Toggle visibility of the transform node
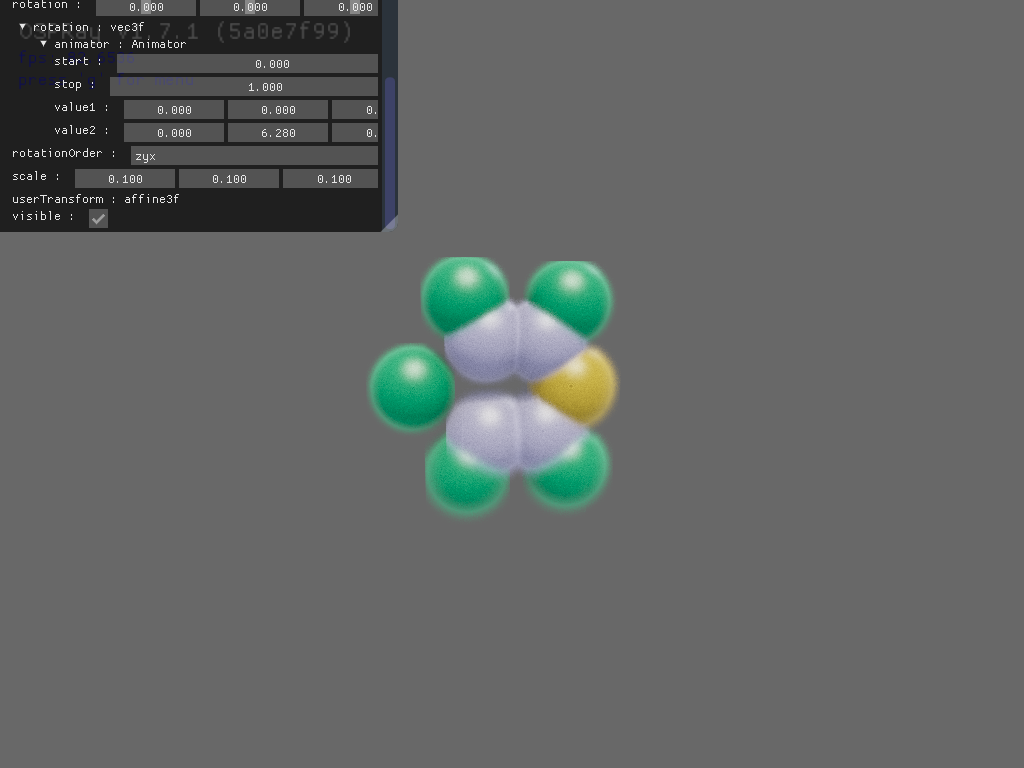 click(x=97, y=218)
